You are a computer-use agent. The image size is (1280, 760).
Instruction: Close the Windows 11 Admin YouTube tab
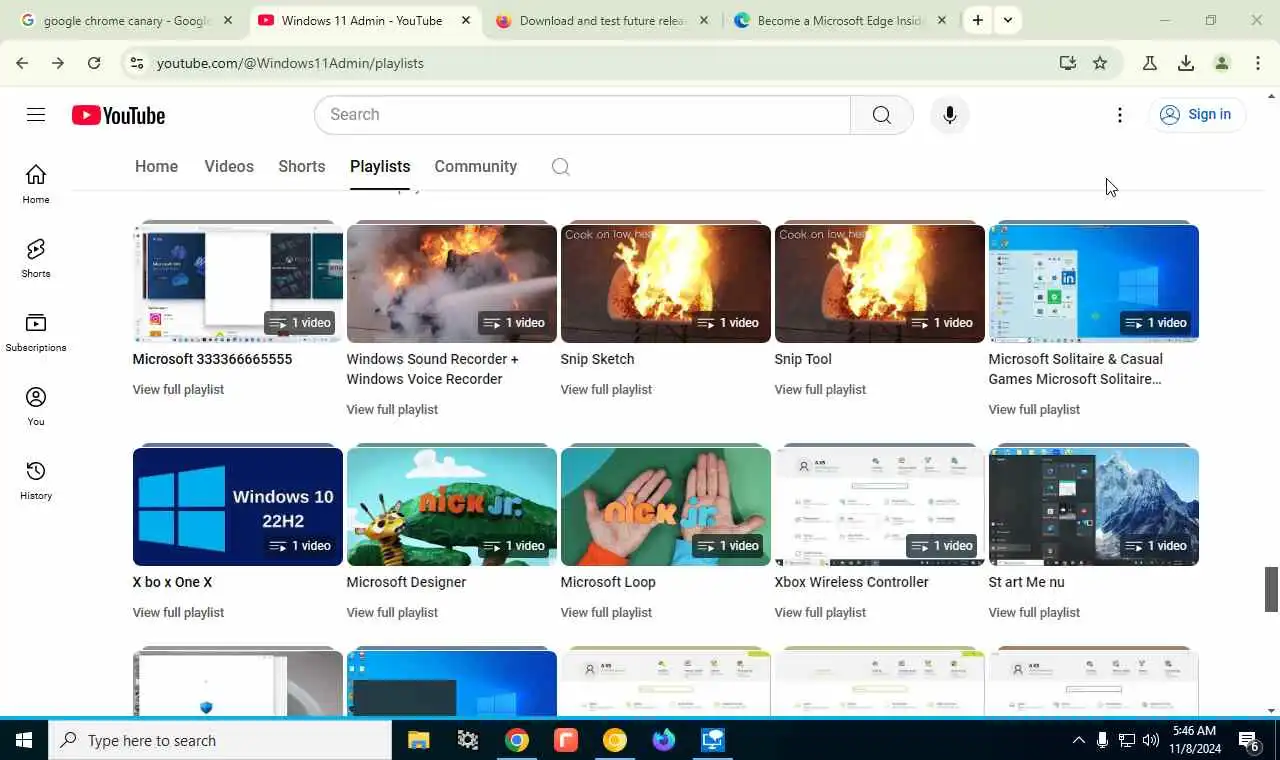[466, 20]
